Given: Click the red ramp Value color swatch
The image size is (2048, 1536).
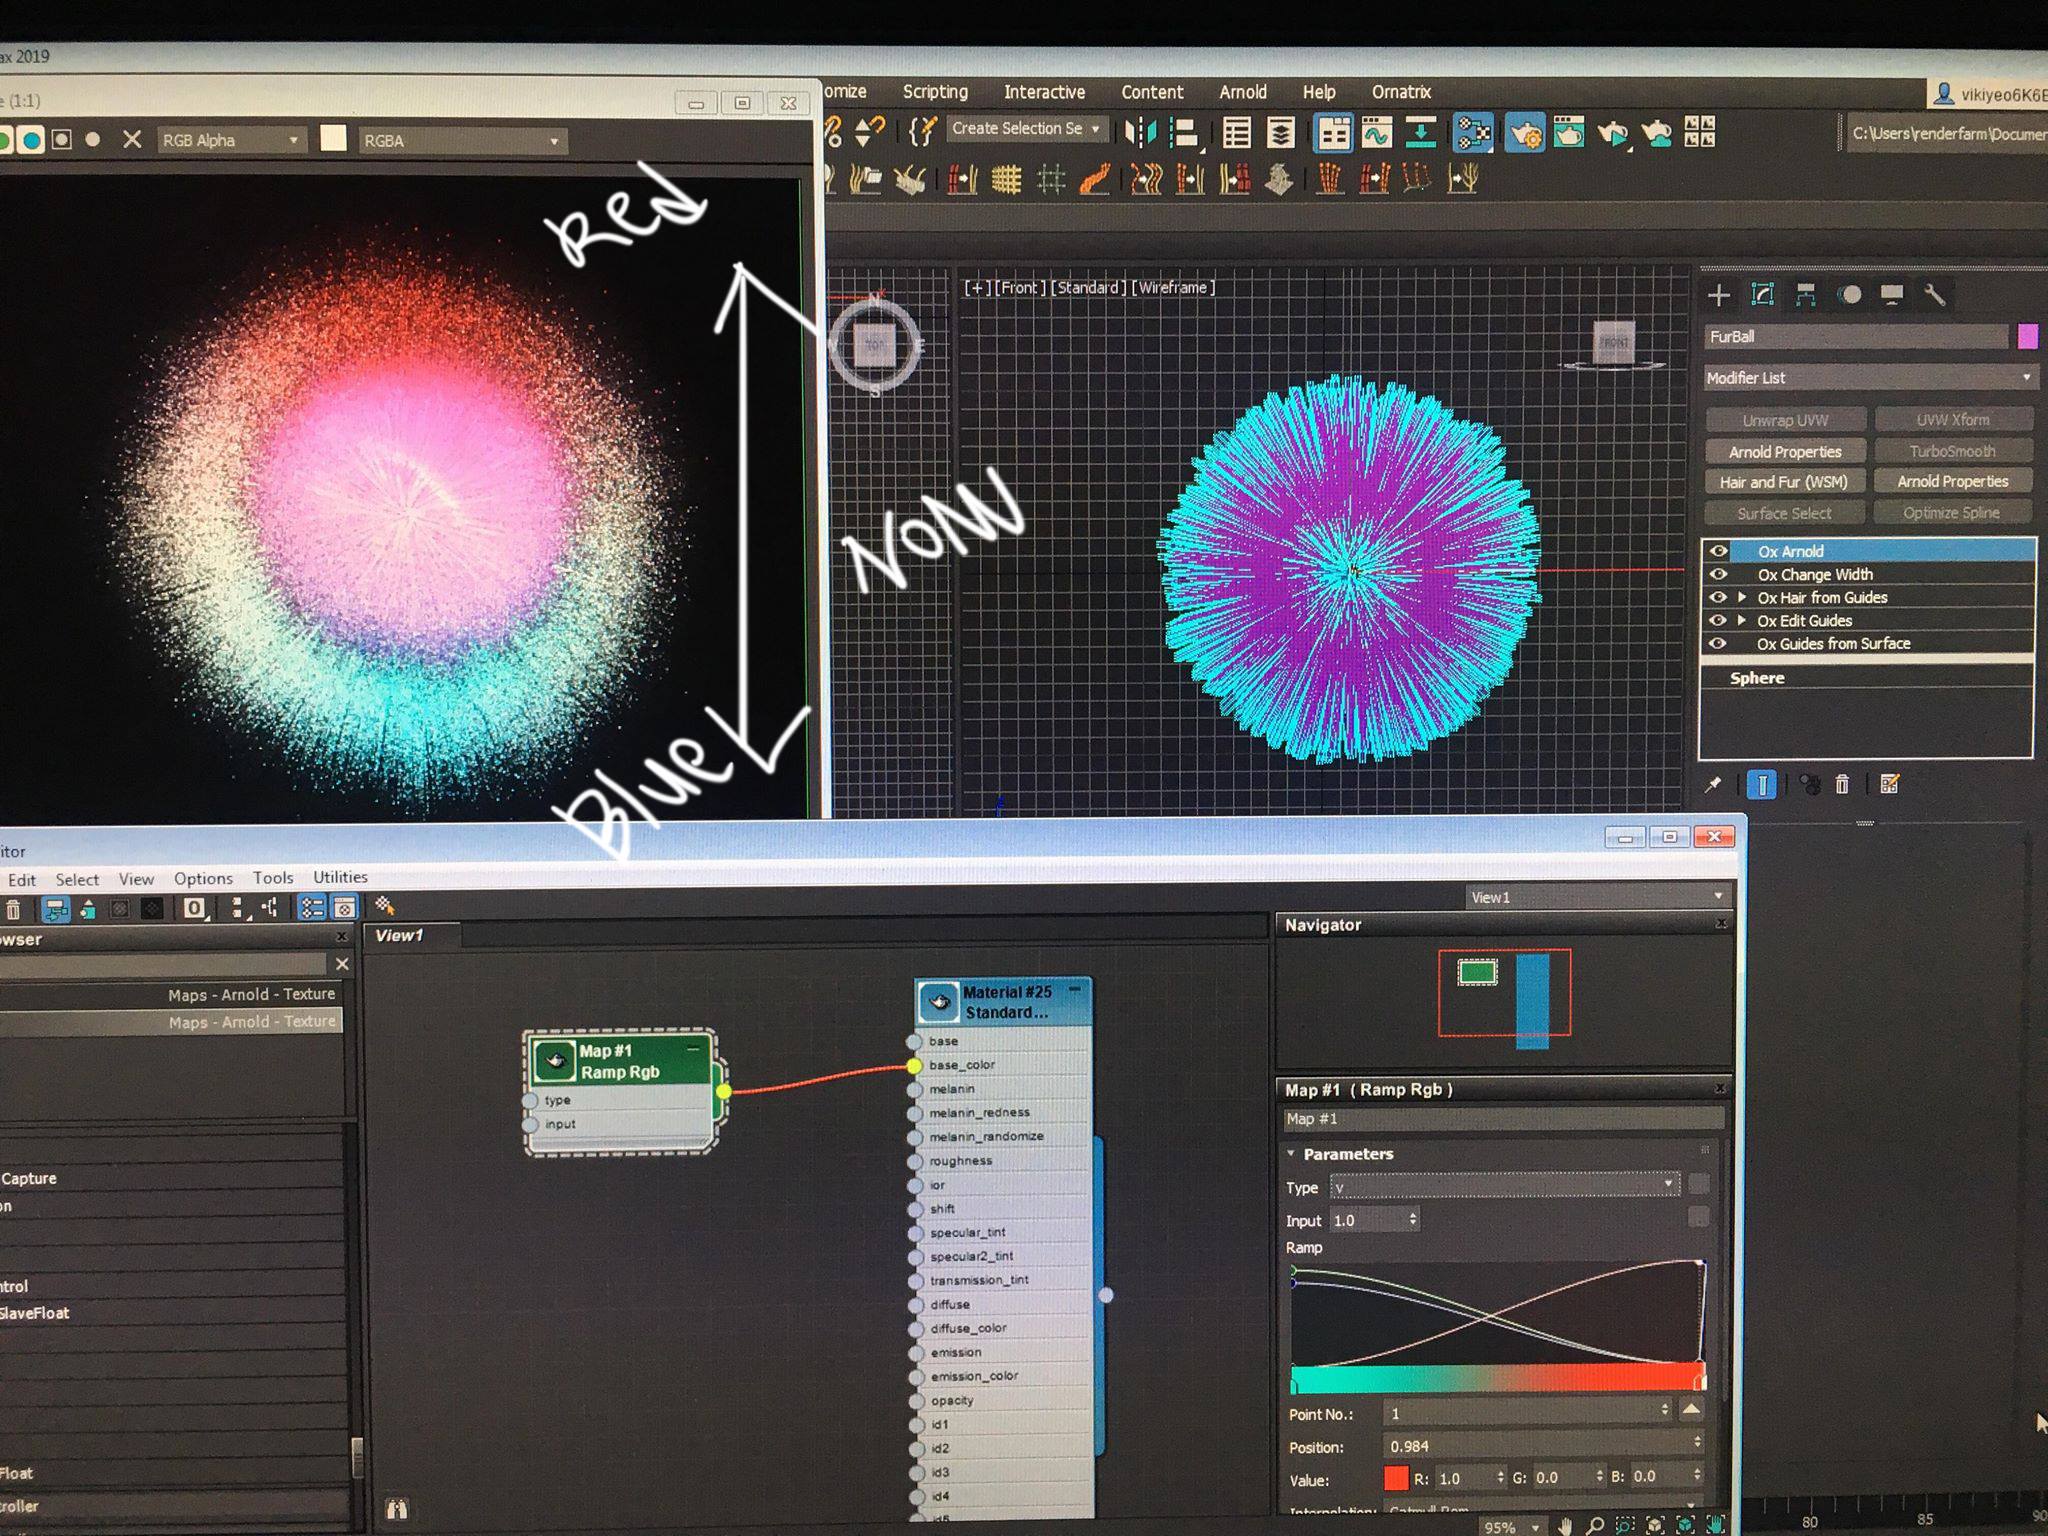Looking at the screenshot, I should click(x=1396, y=1477).
